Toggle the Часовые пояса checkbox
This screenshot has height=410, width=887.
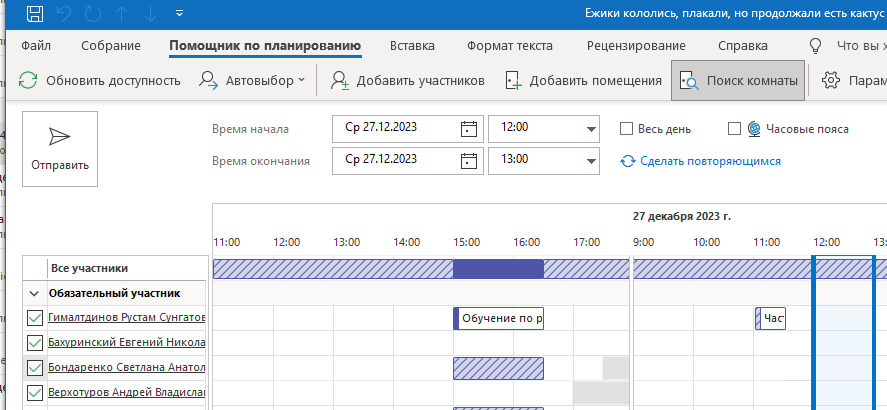(x=734, y=129)
